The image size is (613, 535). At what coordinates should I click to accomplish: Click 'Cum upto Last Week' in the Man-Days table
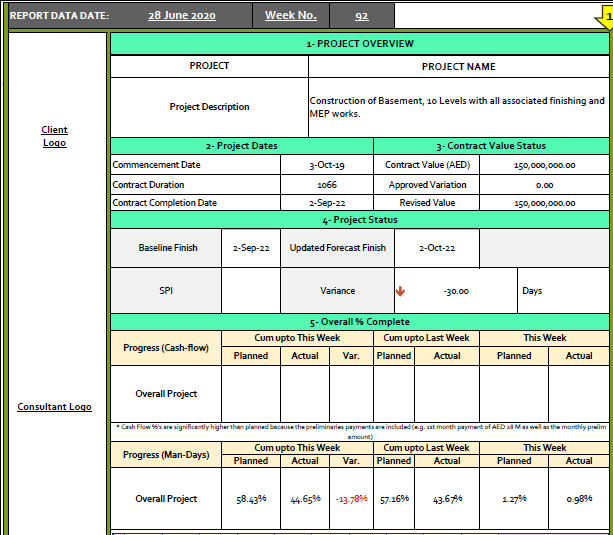[x=426, y=448]
